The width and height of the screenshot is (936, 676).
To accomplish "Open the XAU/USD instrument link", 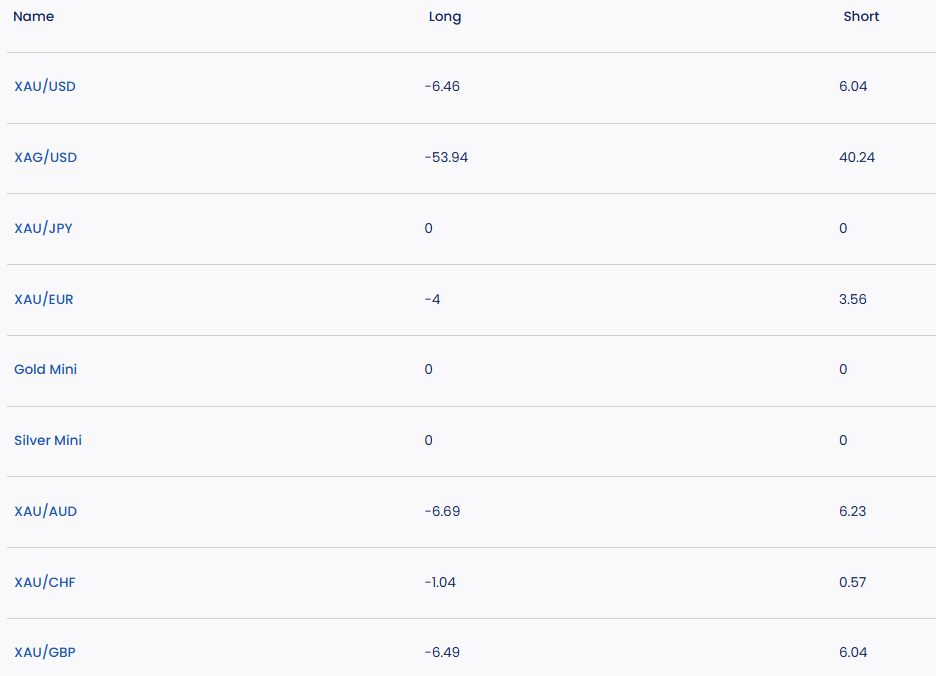I will pos(45,87).
